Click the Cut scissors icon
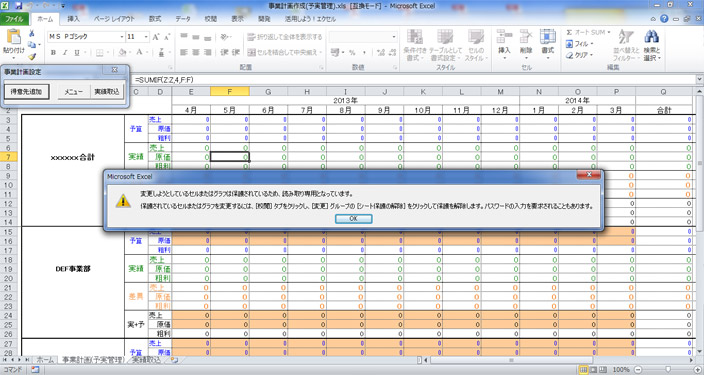The height and width of the screenshot is (375, 704). [32, 34]
